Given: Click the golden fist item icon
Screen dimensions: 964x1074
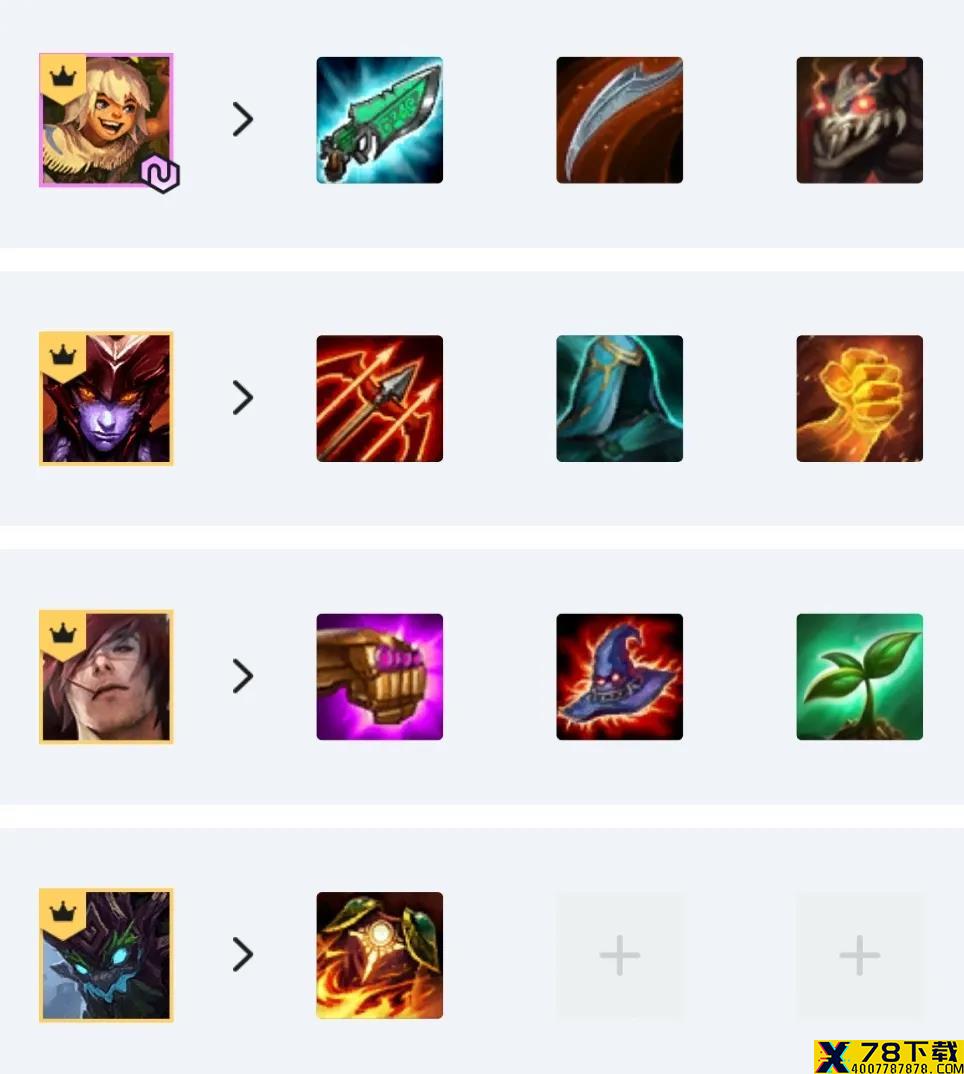Looking at the screenshot, I should [859, 399].
